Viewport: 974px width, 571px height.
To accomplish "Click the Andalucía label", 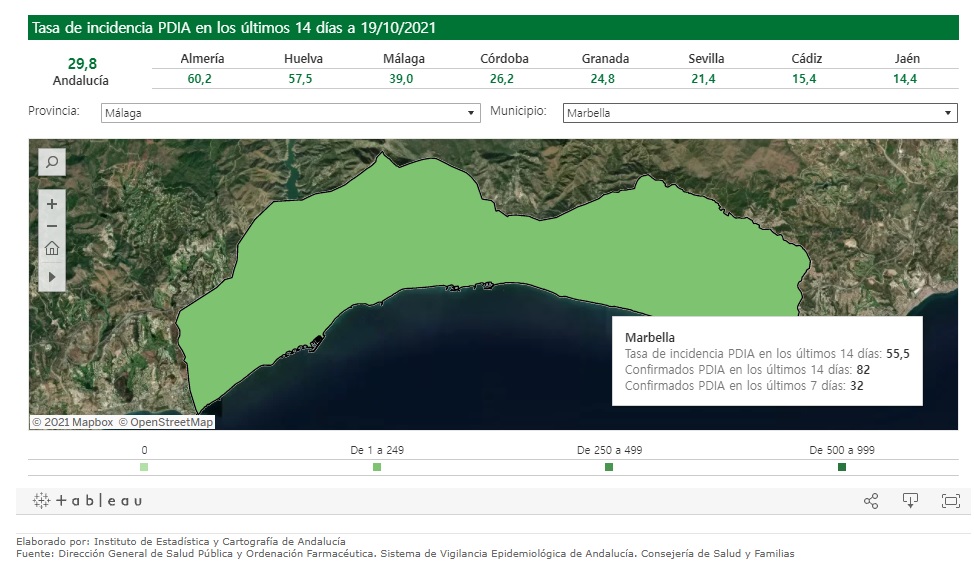I will [81, 81].
